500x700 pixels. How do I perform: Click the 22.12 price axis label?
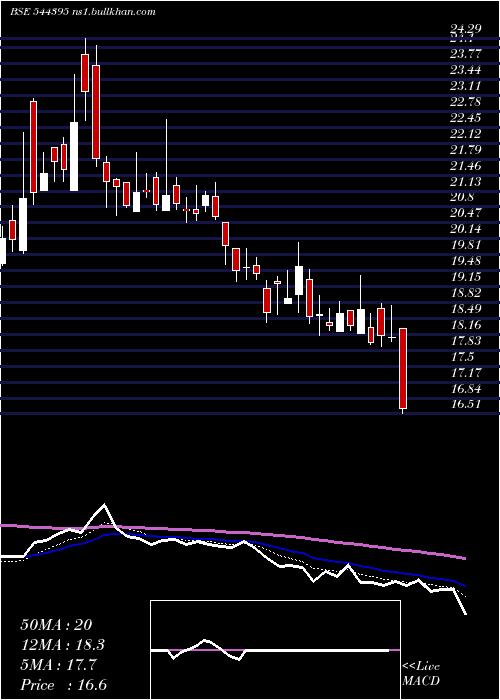point(466,133)
